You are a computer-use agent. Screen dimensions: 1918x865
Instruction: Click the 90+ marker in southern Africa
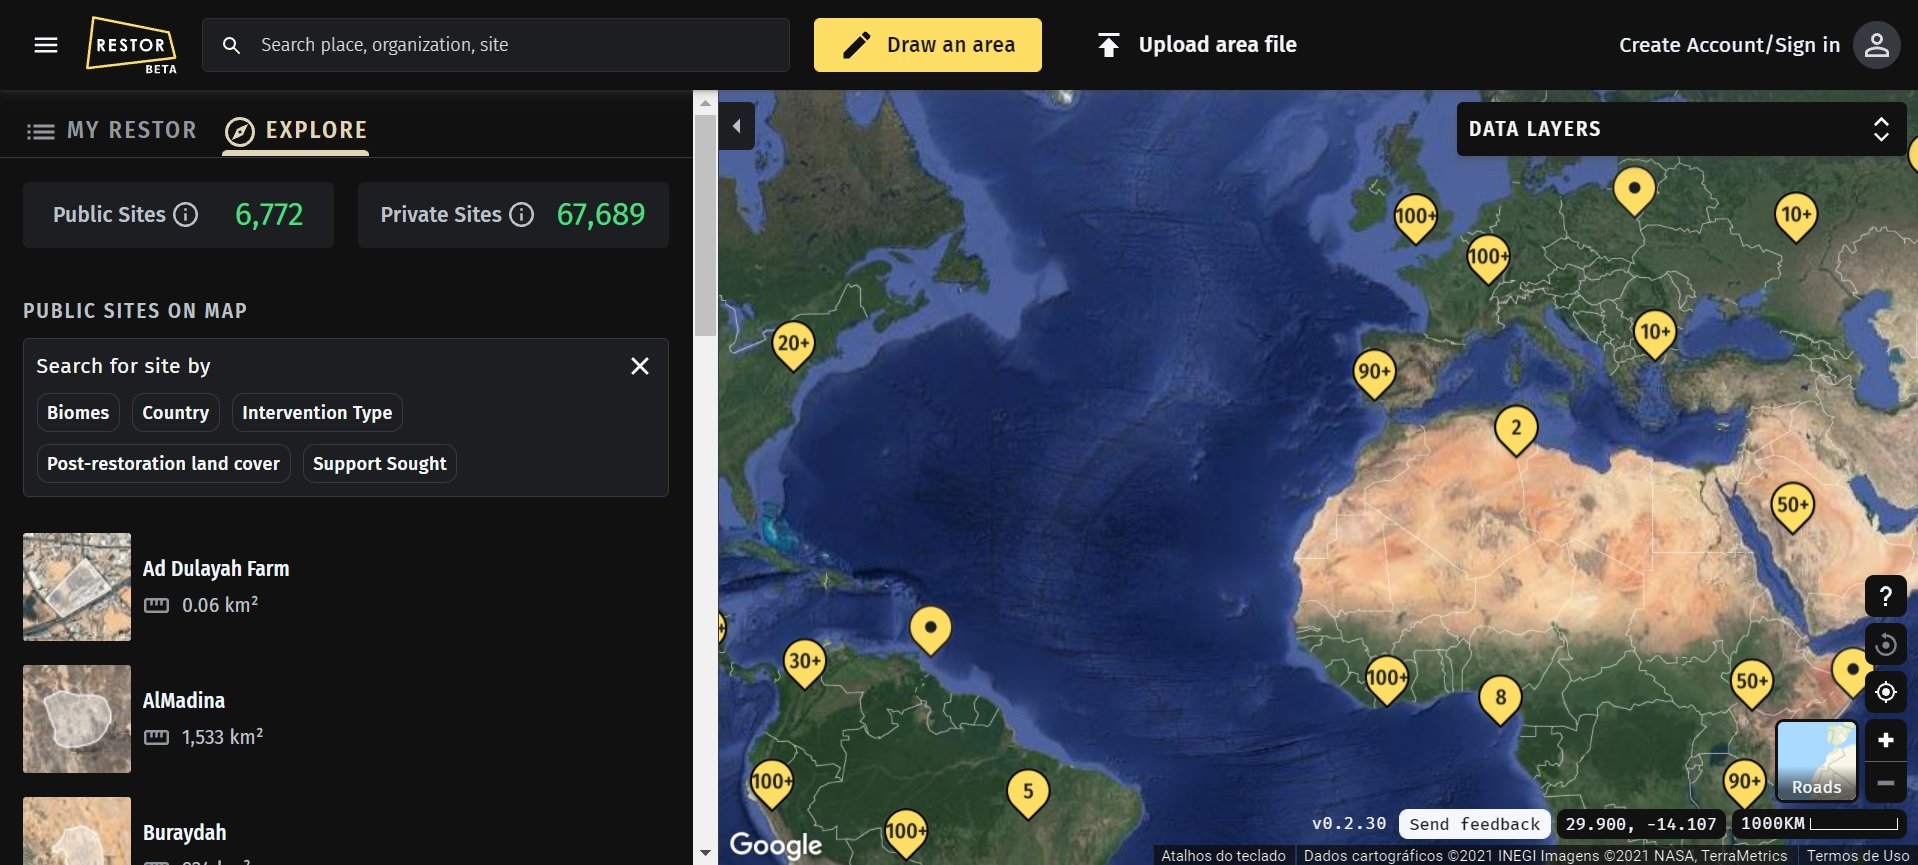tap(1744, 785)
